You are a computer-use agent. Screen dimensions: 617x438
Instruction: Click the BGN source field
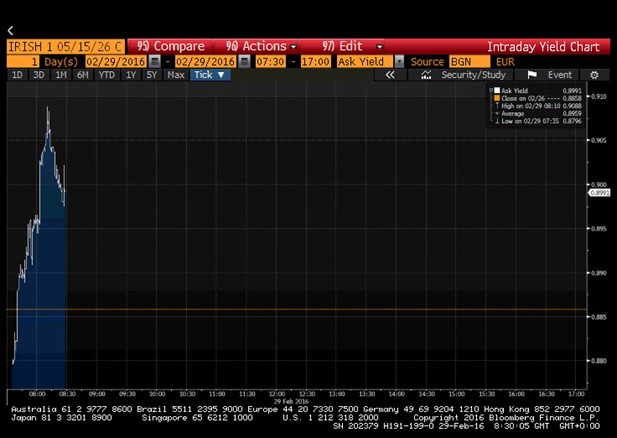coord(463,61)
